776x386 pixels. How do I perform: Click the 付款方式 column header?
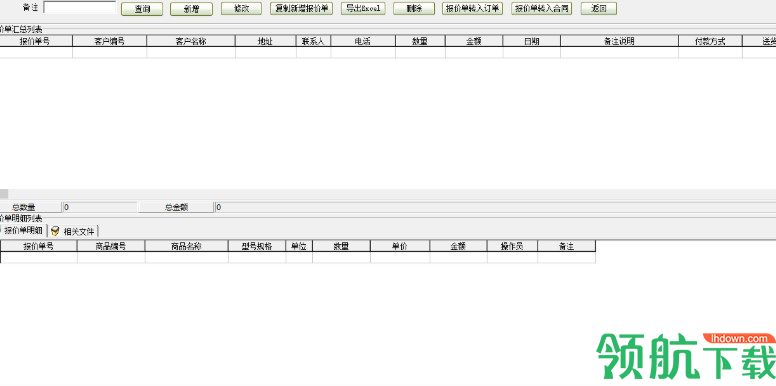click(710, 41)
